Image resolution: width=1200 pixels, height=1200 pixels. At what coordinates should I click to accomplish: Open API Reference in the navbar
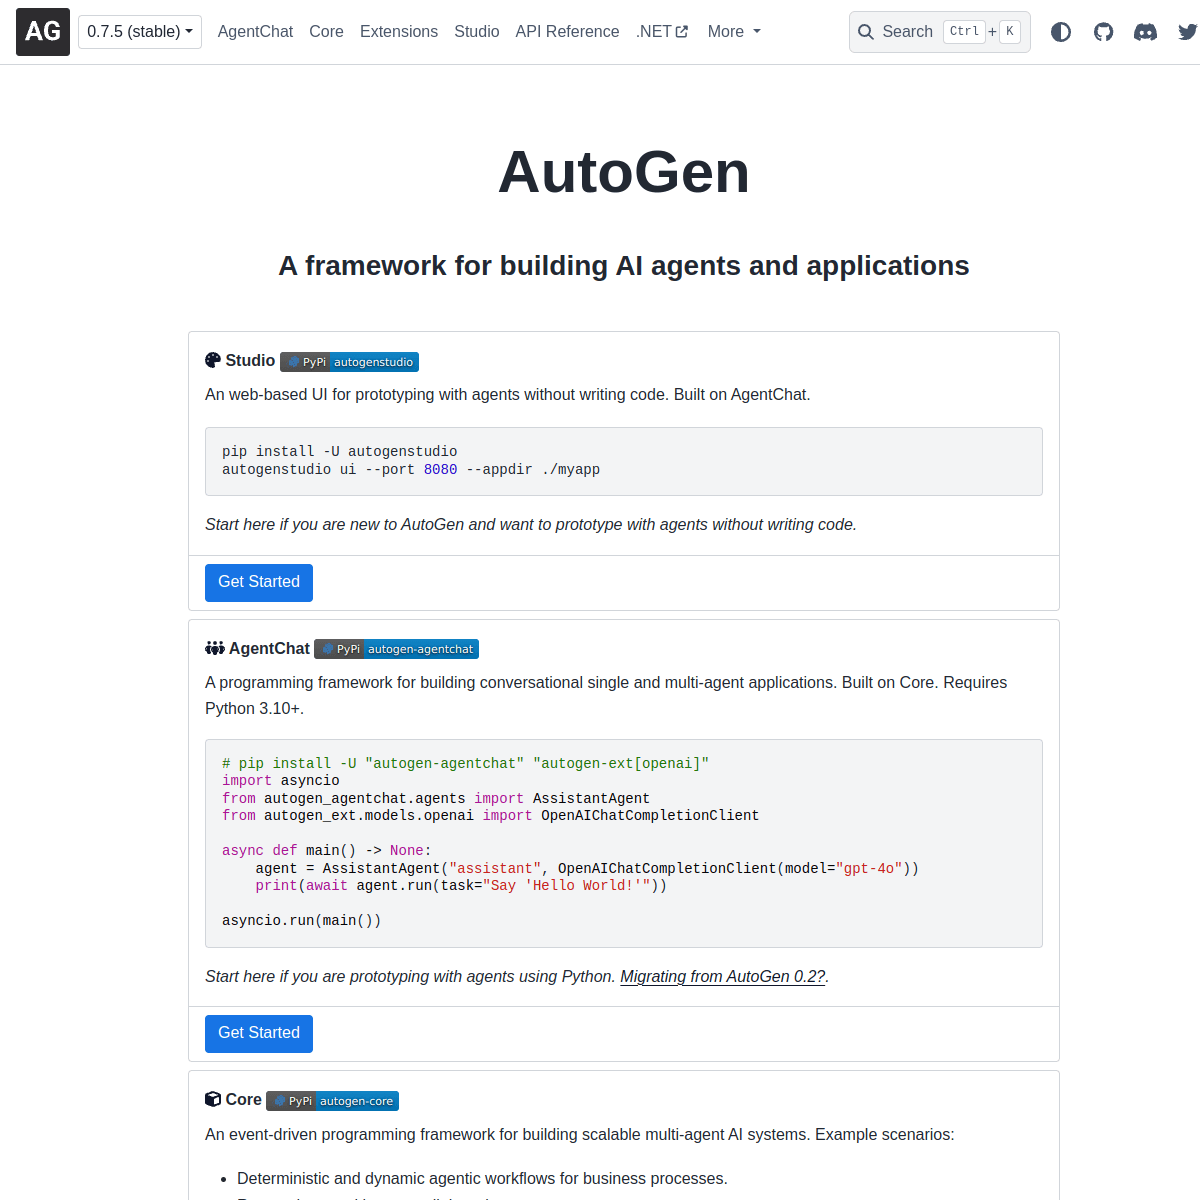tap(567, 32)
